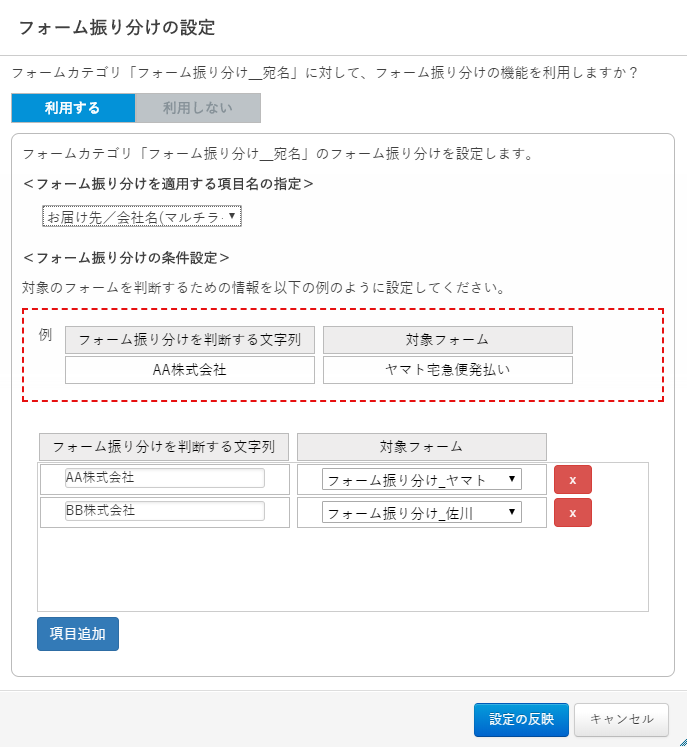Click the table's フォーム振り分けを判断する文字列 column header
687x747 pixels.
[164, 447]
